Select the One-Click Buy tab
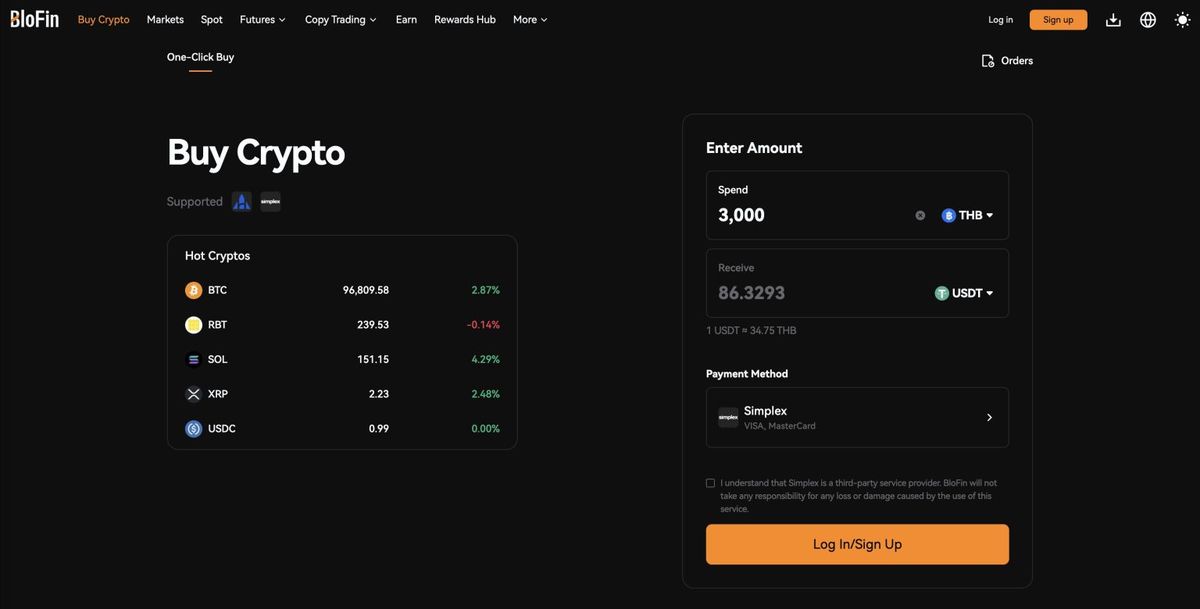The height and width of the screenshot is (609, 1200). click(x=200, y=57)
